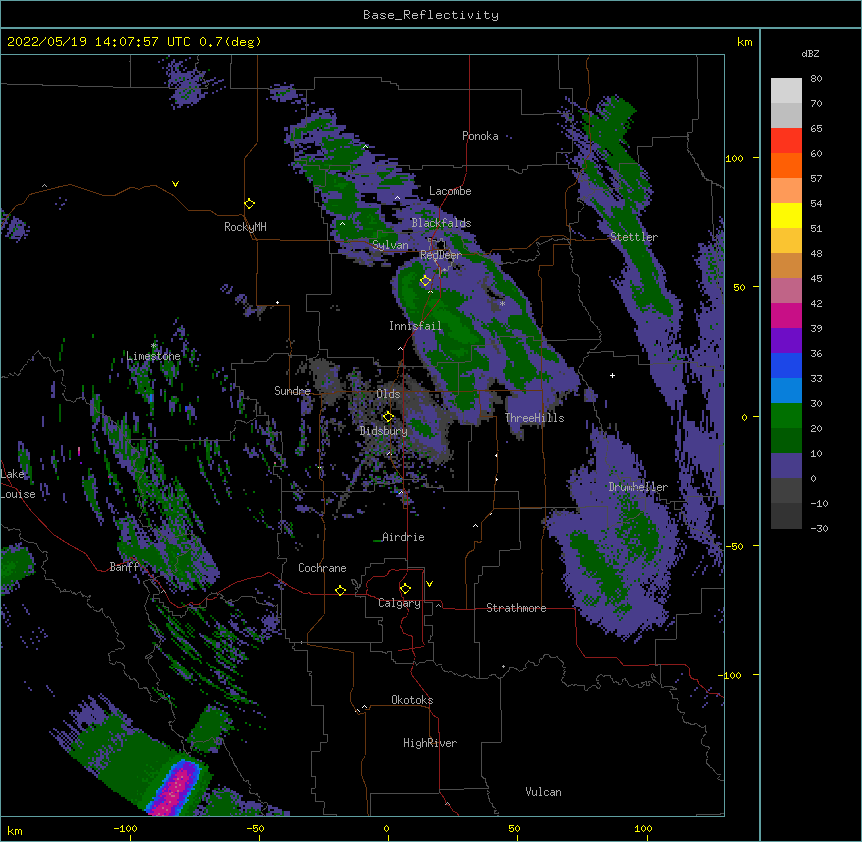862x842 pixels.
Task: Click the Cochrane town label
Action: coord(322,568)
